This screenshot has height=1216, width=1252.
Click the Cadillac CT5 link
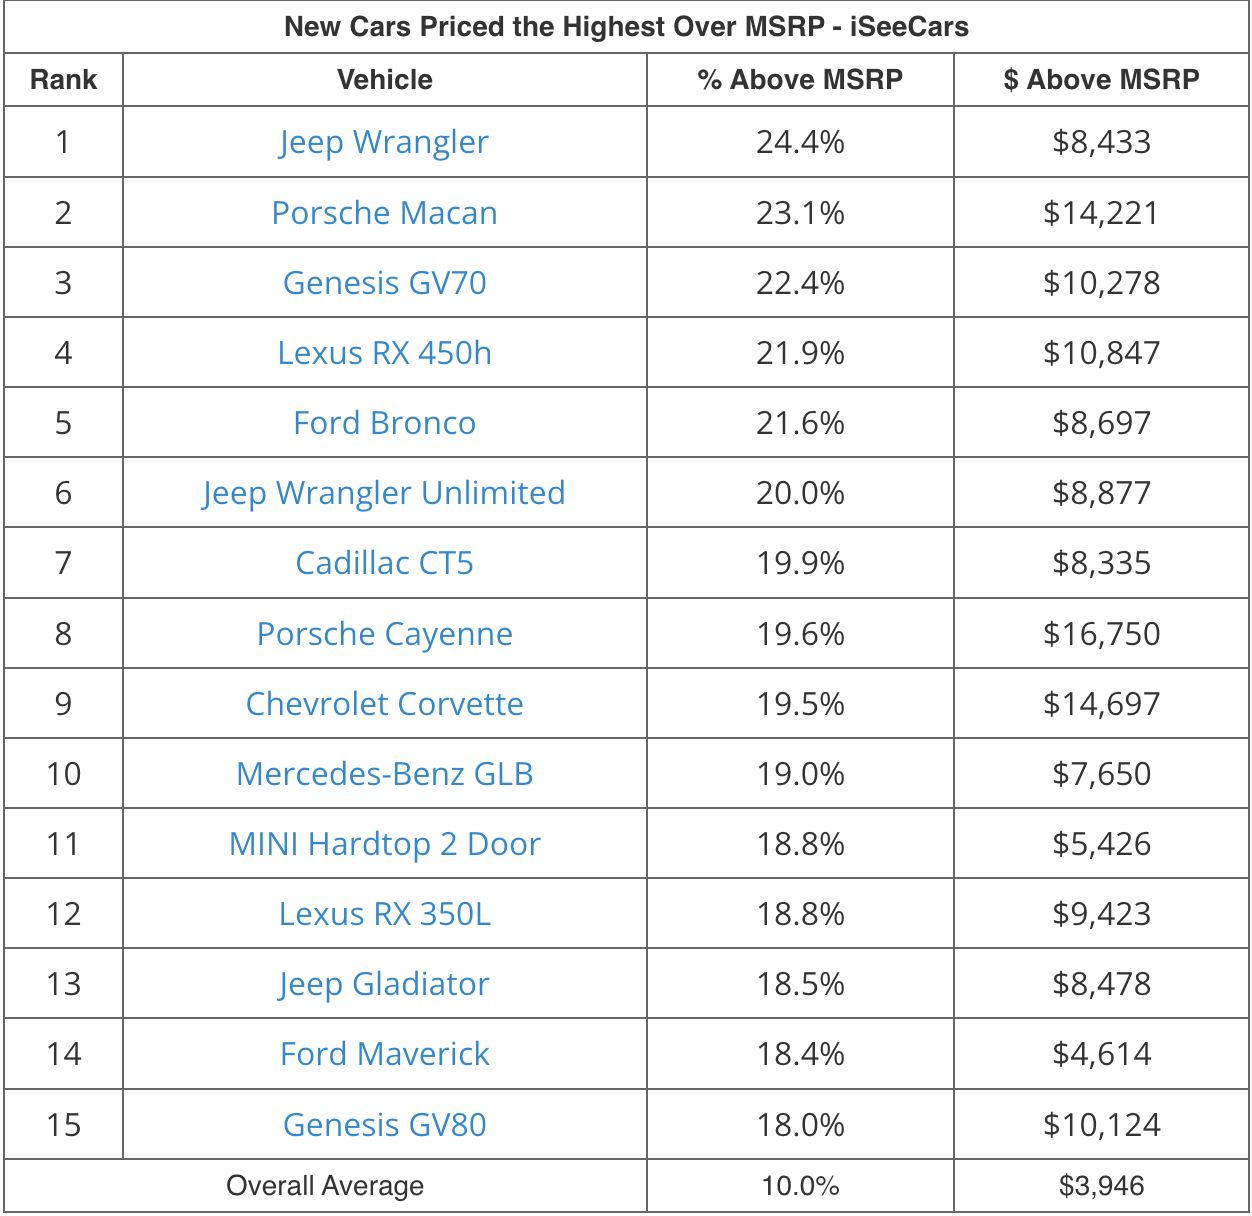[x=384, y=563]
